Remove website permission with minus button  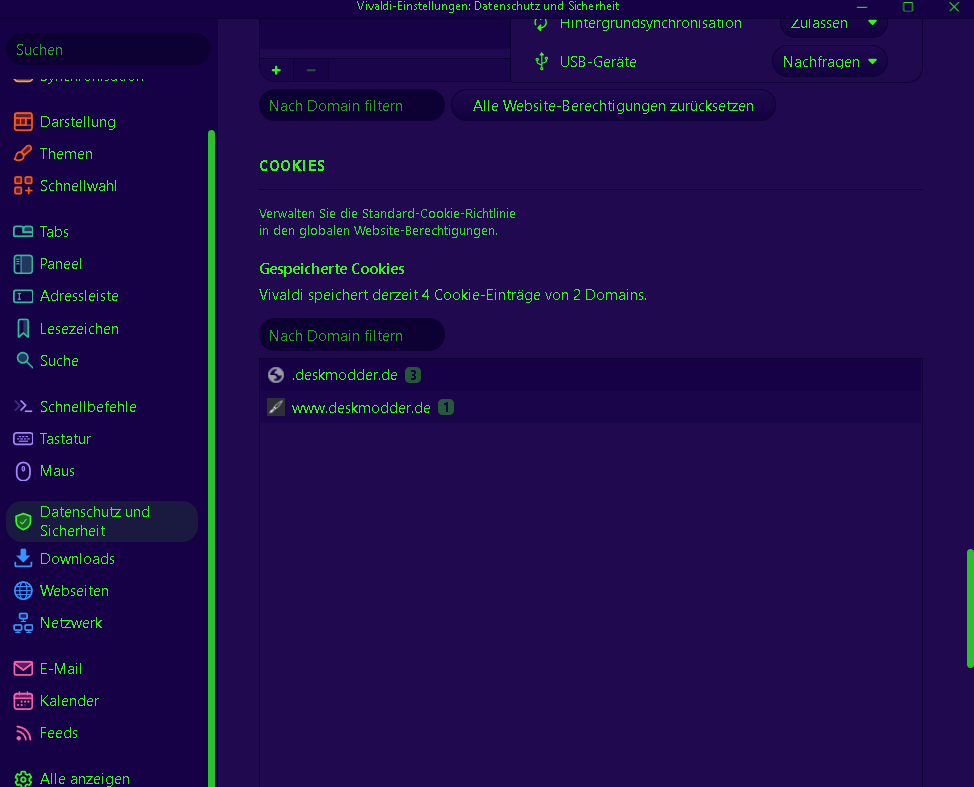click(x=311, y=70)
